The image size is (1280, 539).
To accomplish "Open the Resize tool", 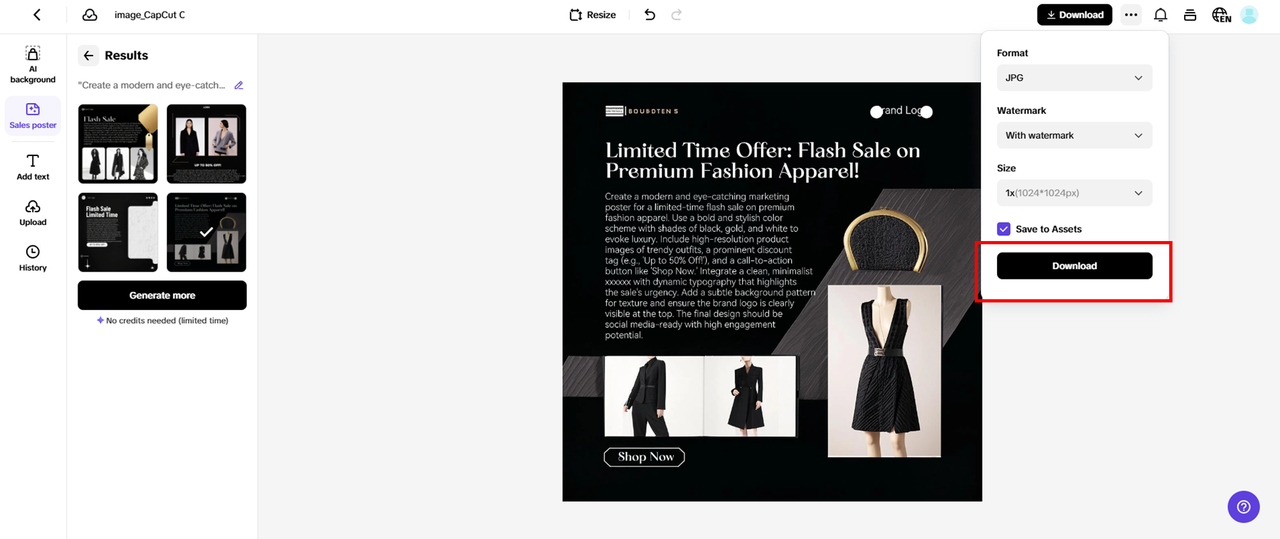I will click(592, 15).
